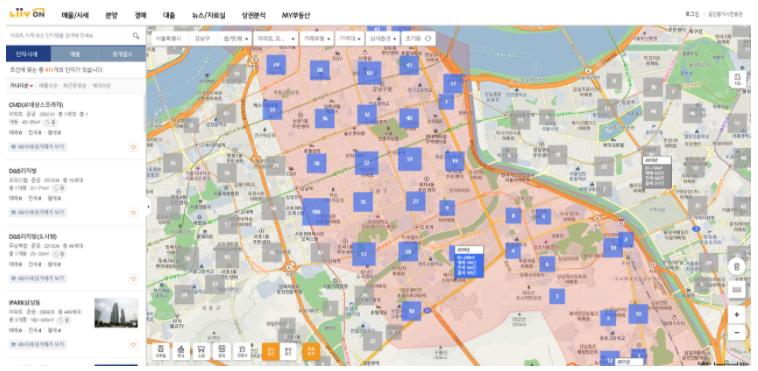Show subway layer on map

click(x=161, y=351)
